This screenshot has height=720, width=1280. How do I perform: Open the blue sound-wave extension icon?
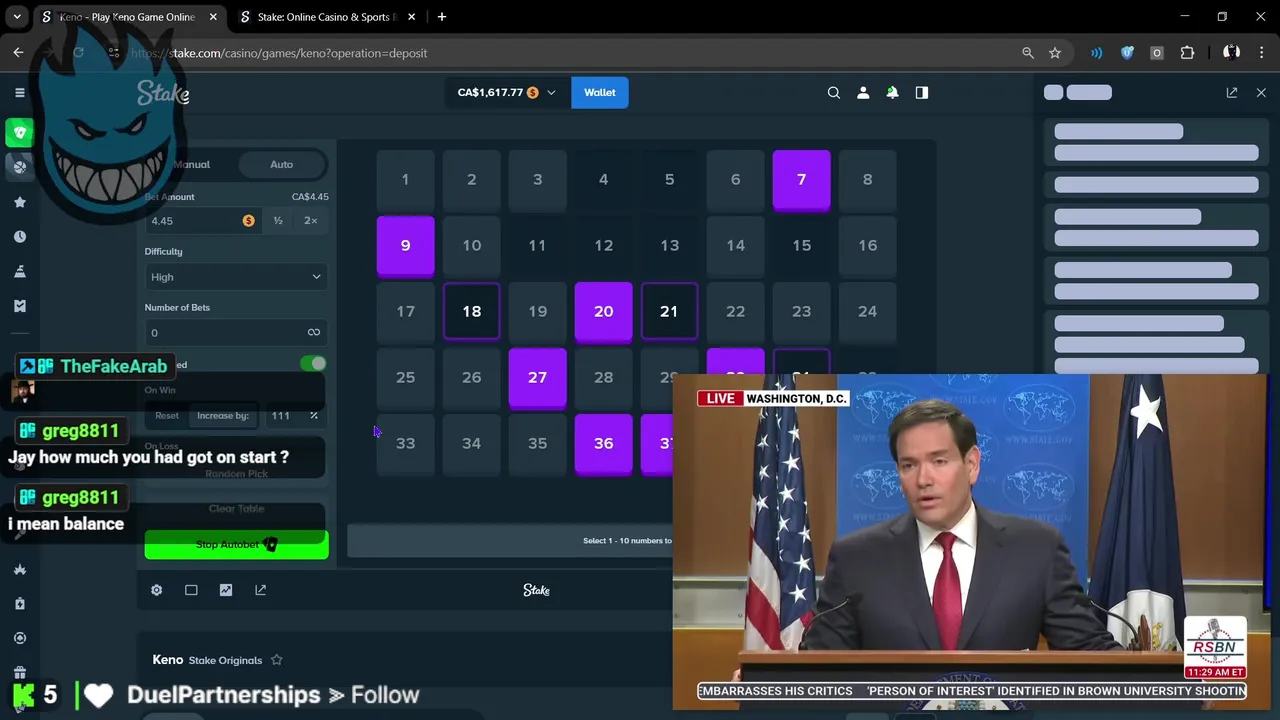click(1097, 53)
